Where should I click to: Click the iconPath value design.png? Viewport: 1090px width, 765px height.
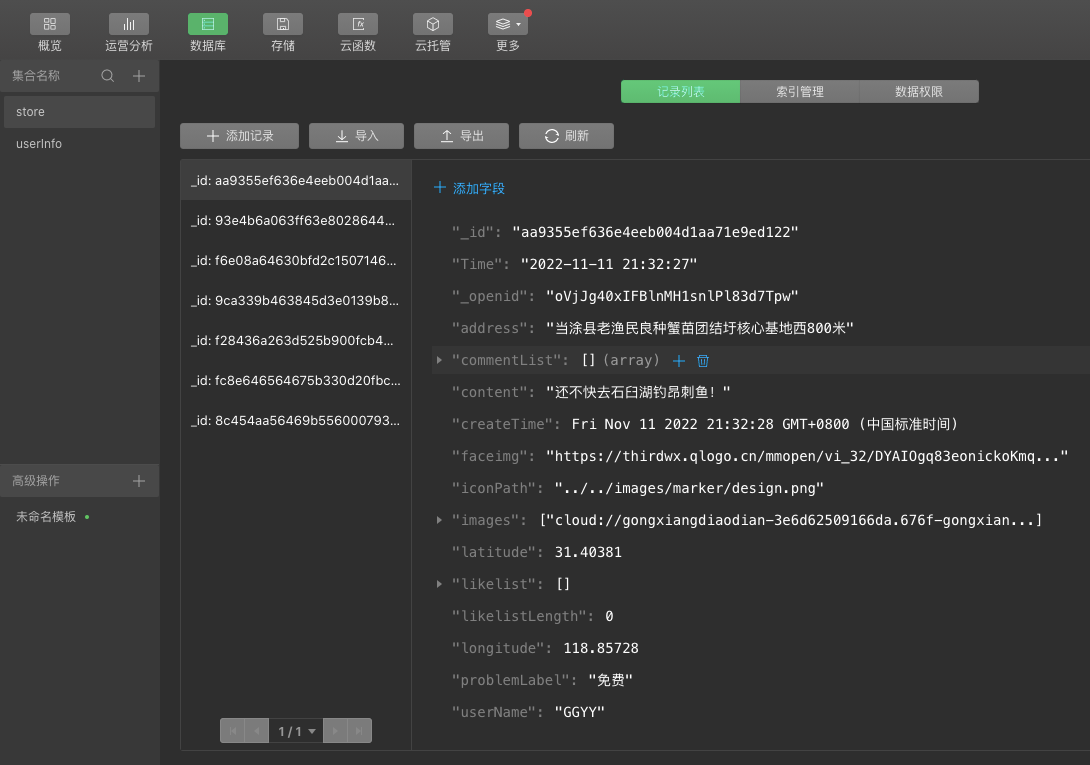click(689, 488)
